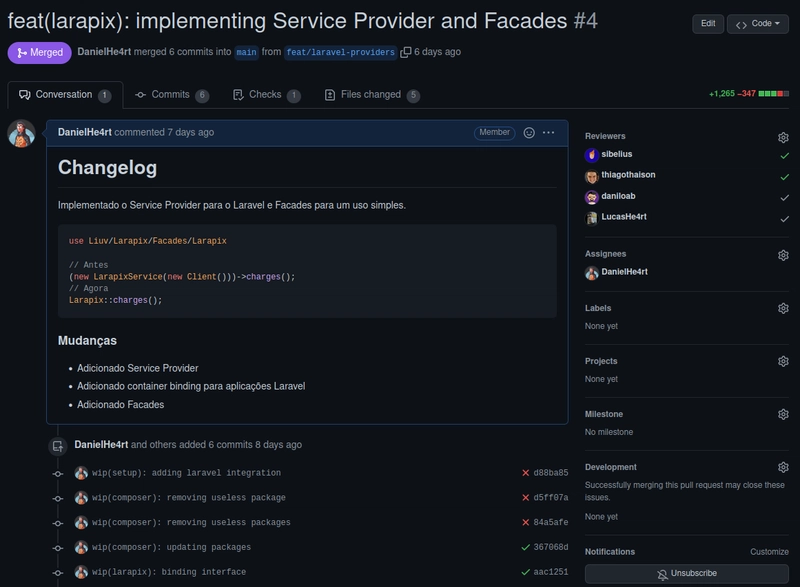800x587 pixels.
Task: Switch to the Conversation tab
Action: point(65,95)
